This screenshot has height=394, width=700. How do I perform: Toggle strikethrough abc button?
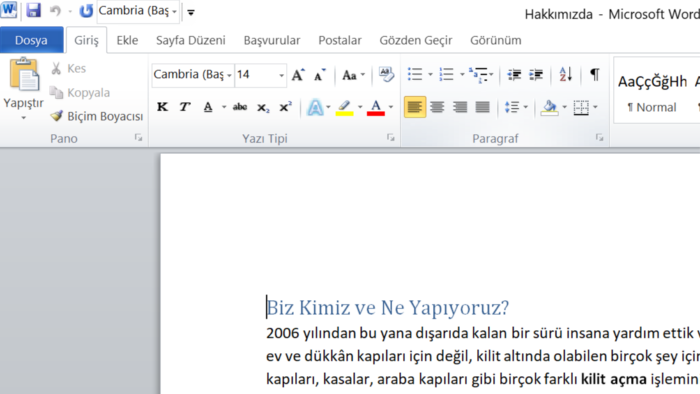pos(240,107)
